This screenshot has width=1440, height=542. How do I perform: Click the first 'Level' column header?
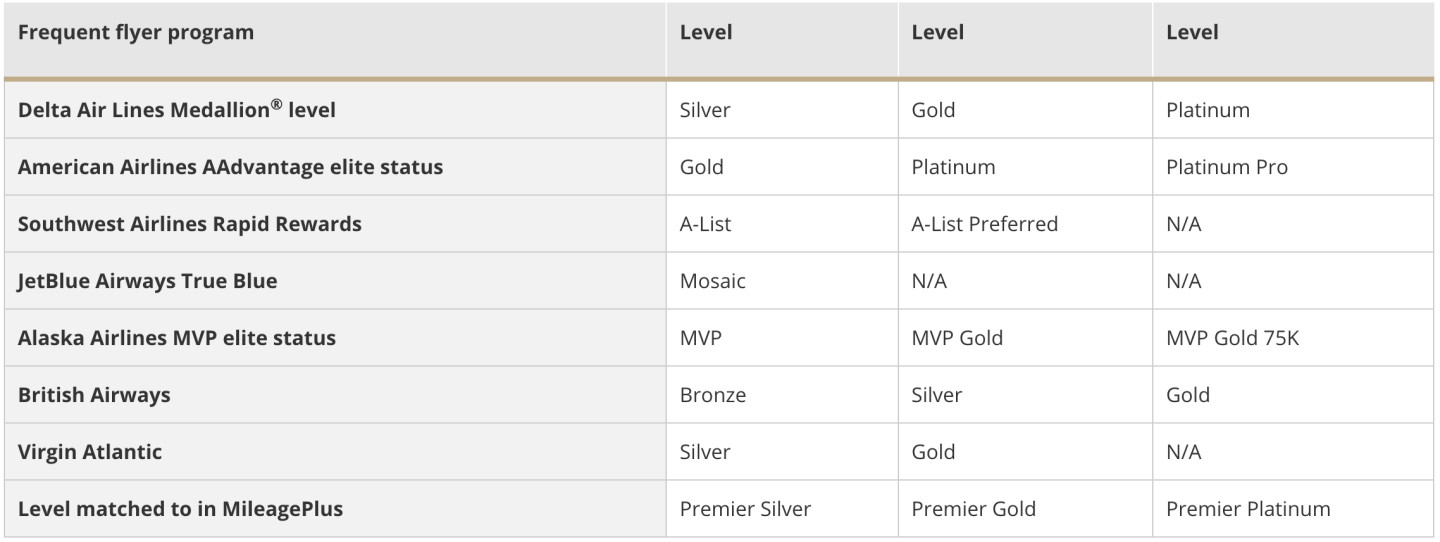point(706,32)
